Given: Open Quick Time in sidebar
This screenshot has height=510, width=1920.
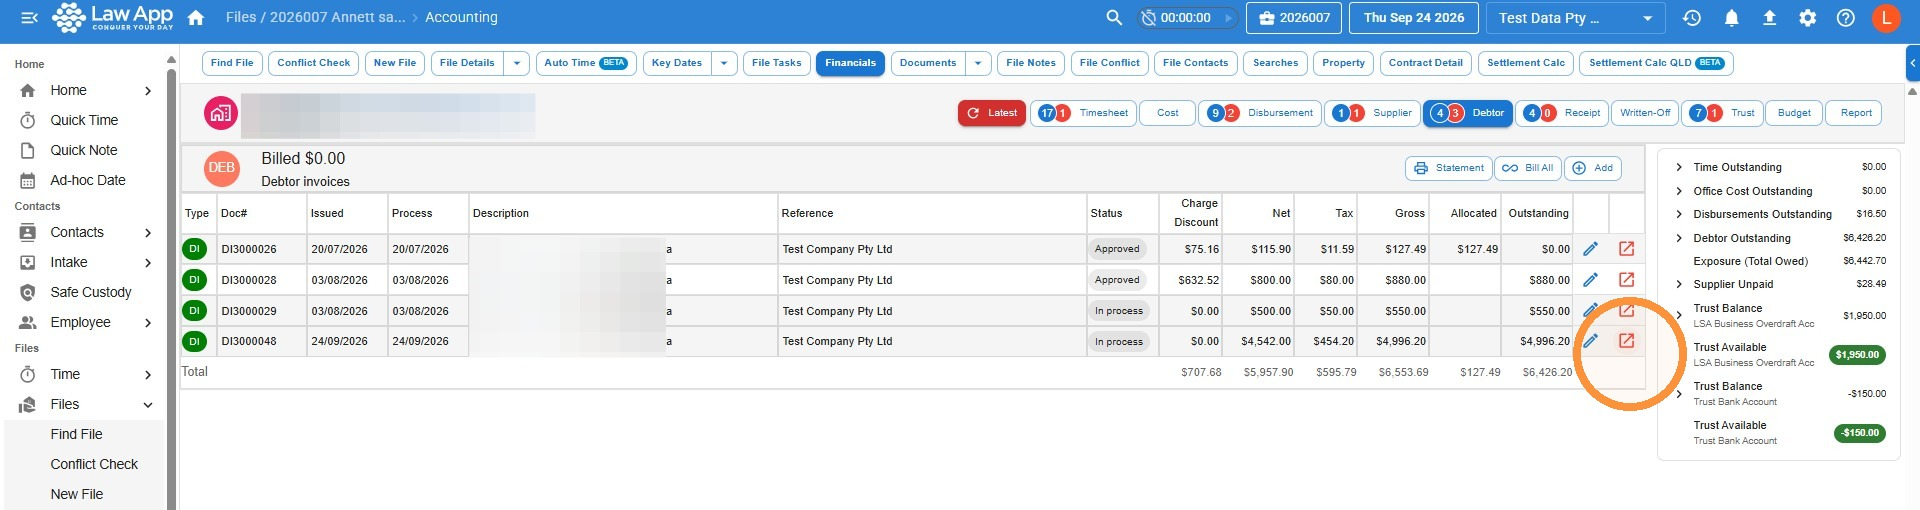Looking at the screenshot, I should [x=84, y=120].
